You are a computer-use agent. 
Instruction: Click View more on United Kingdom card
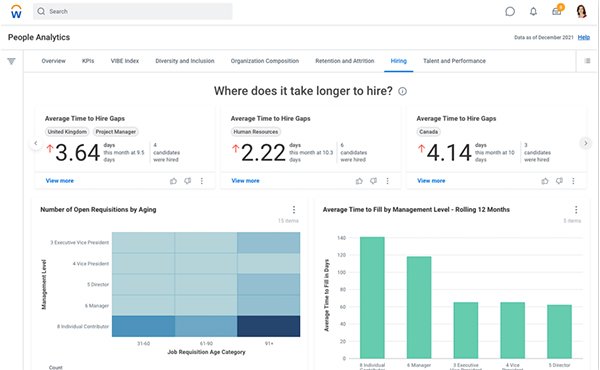[x=60, y=181]
